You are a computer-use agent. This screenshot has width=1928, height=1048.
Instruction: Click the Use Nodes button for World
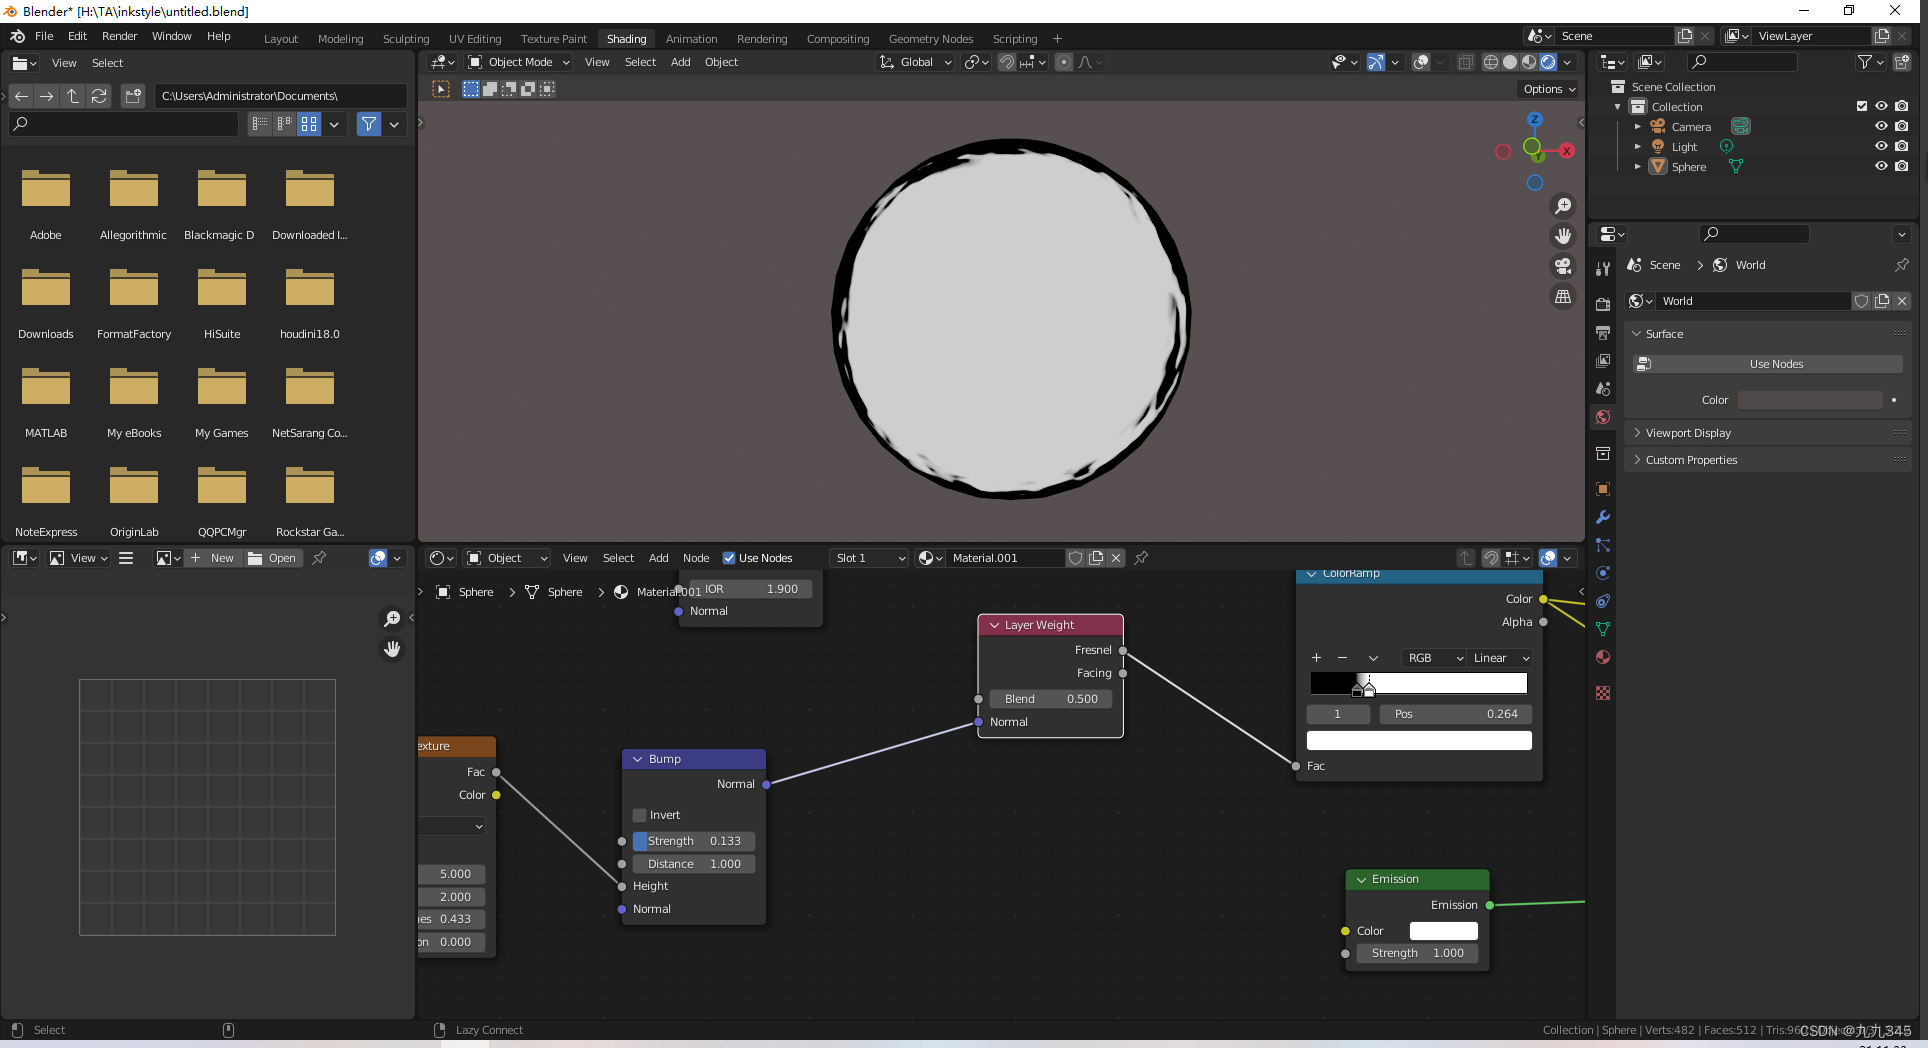(x=1768, y=364)
